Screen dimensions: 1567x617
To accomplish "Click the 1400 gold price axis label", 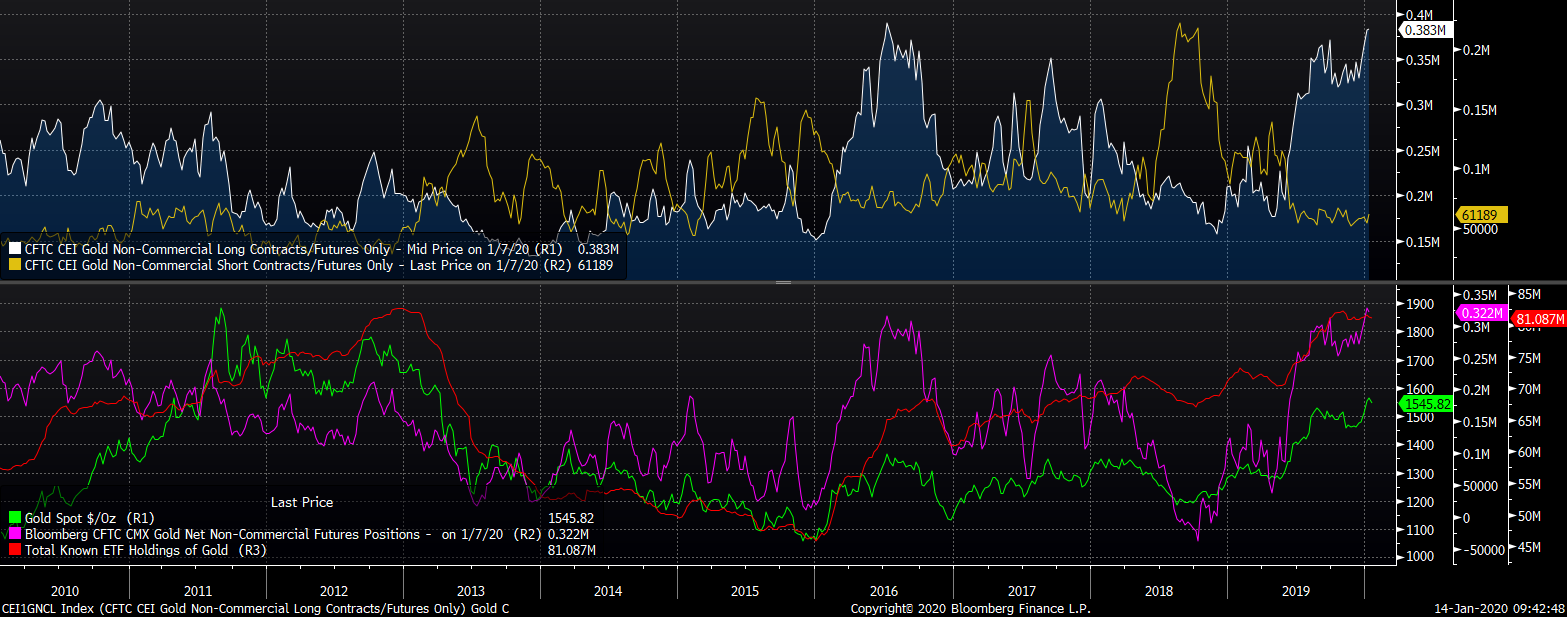I will tap(1420, 445).
